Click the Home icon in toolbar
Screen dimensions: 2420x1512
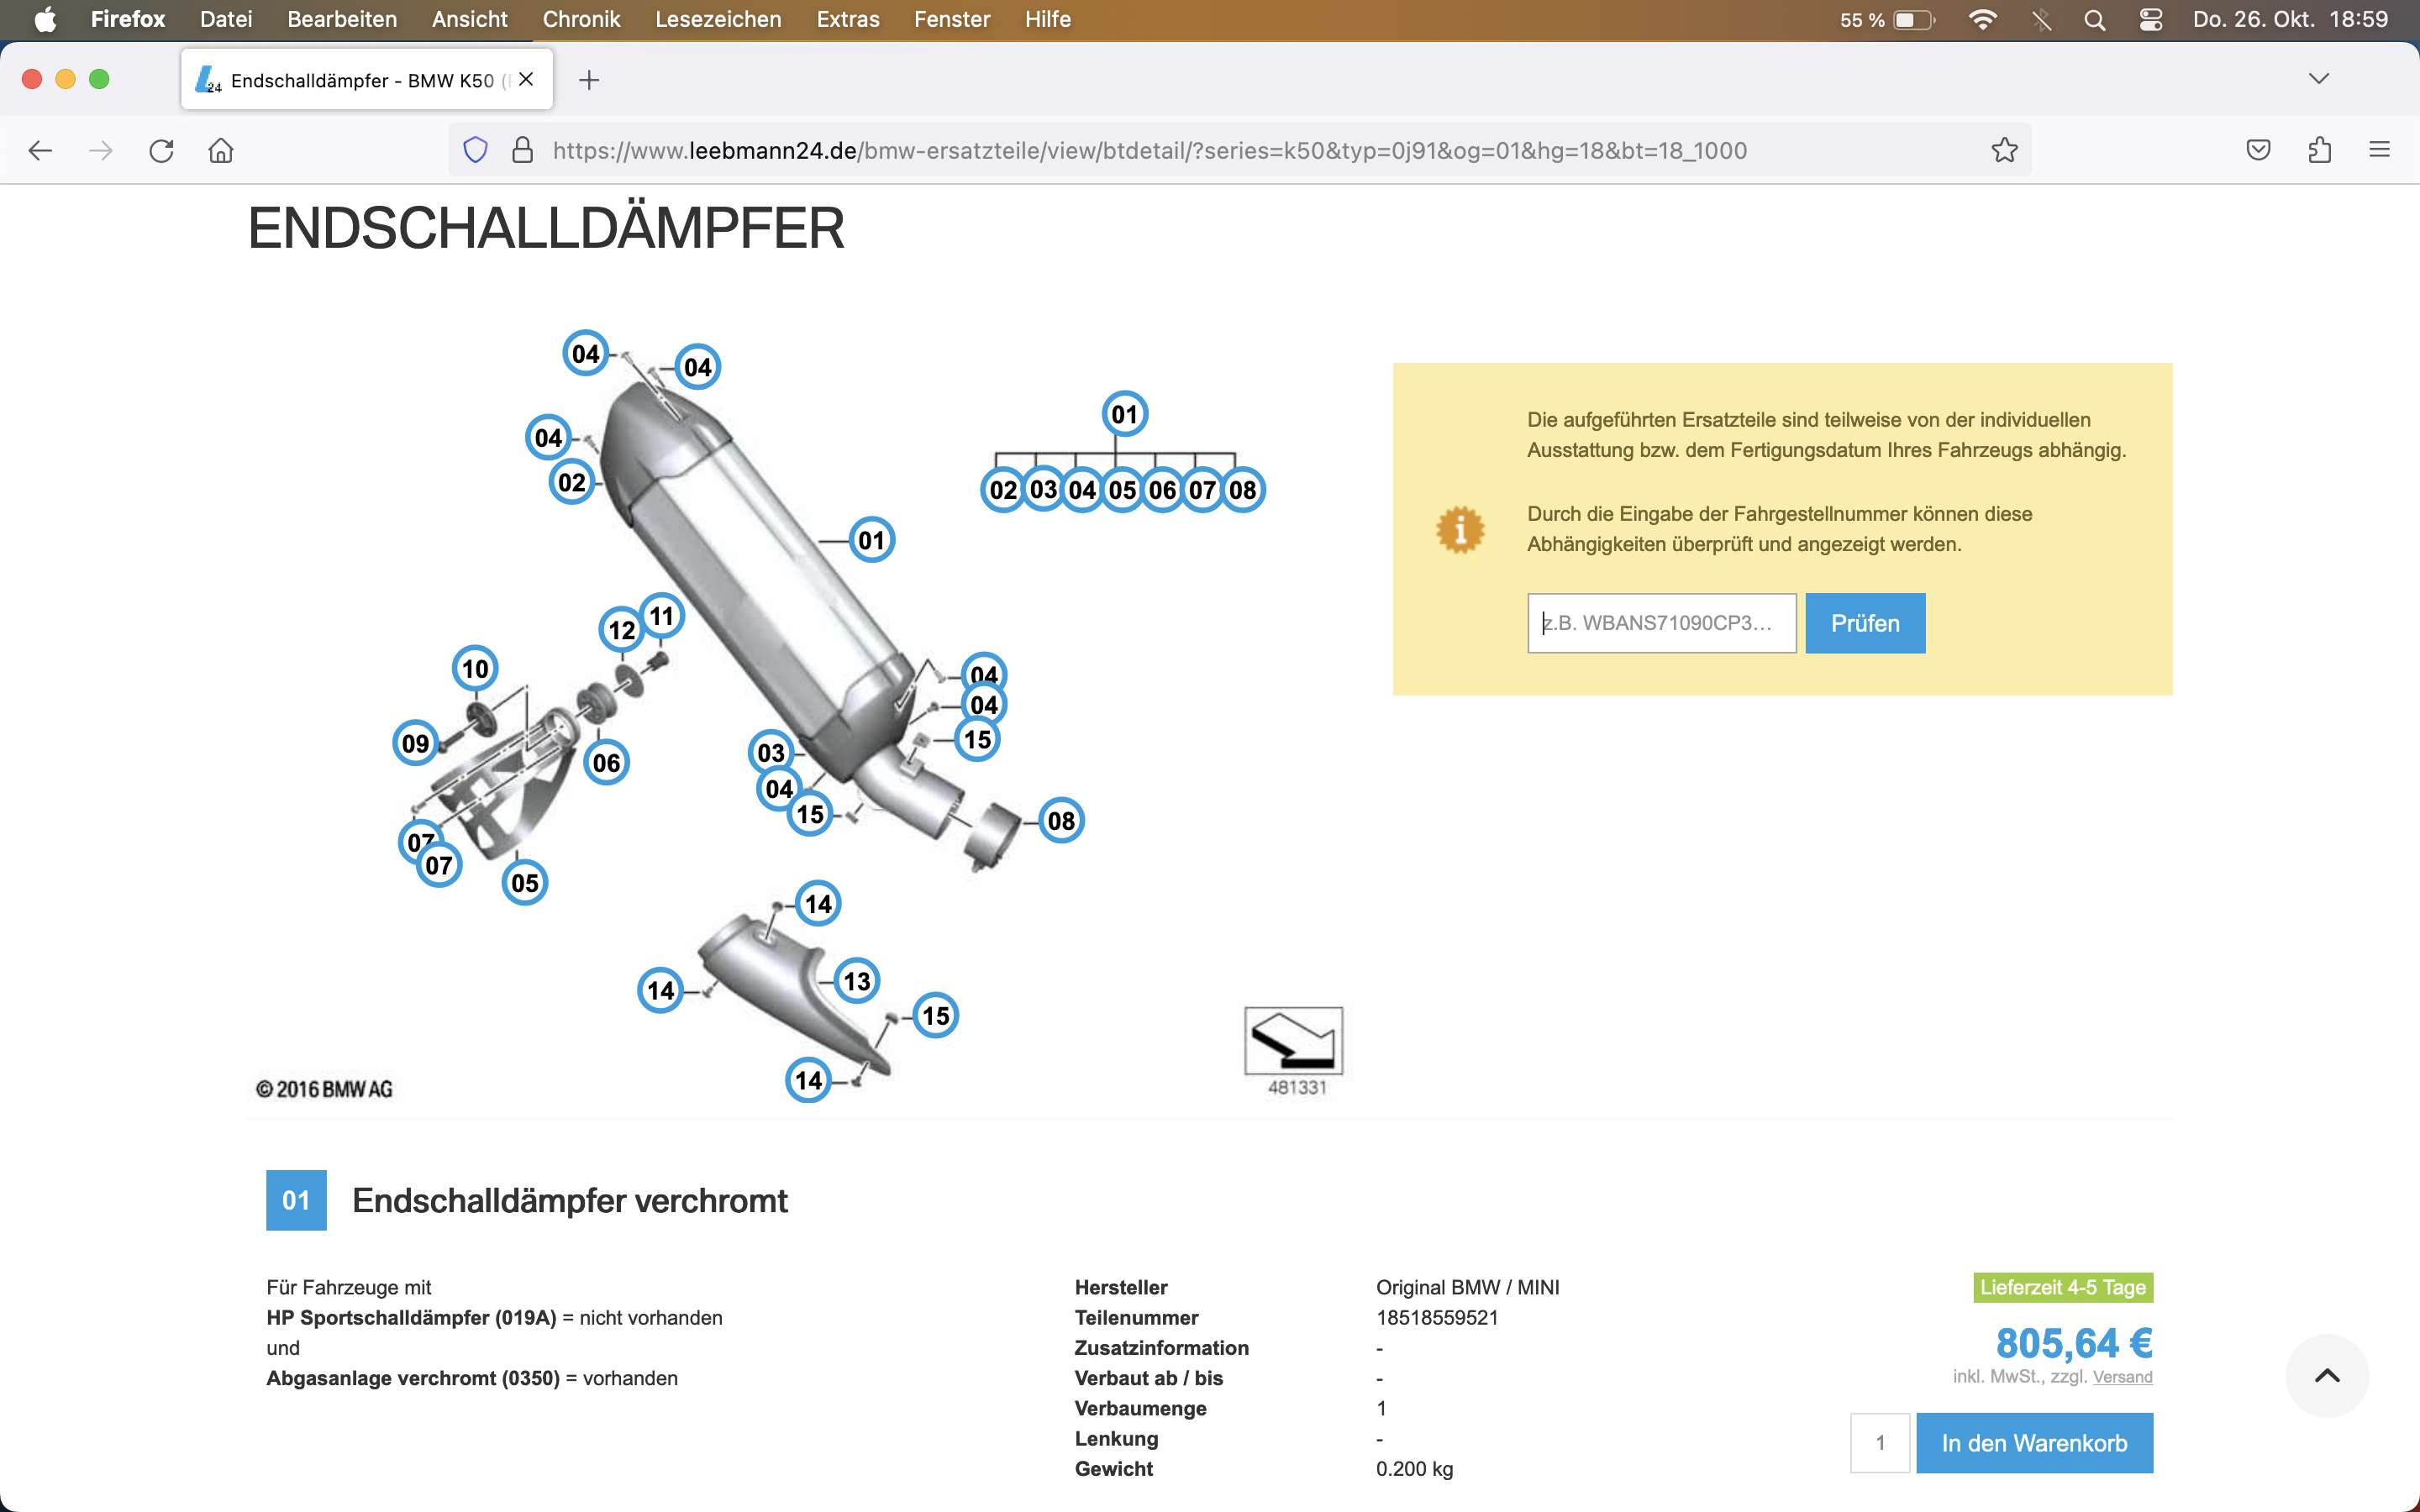pos(221,150)
